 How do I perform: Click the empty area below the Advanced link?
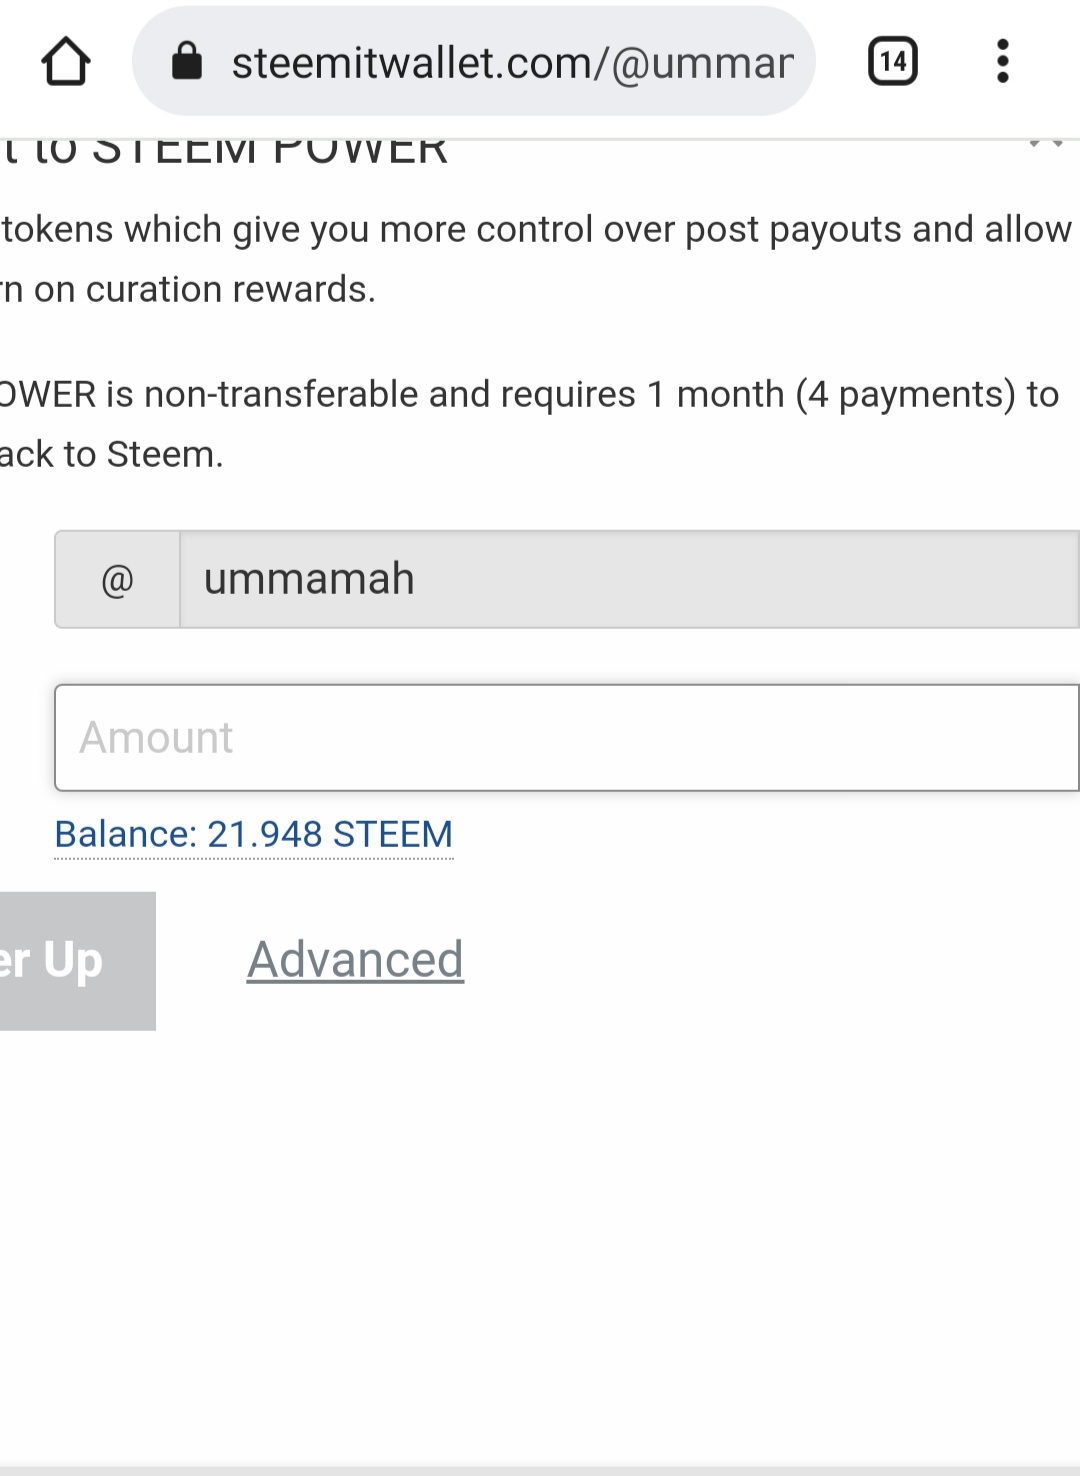coord(540,1240)
